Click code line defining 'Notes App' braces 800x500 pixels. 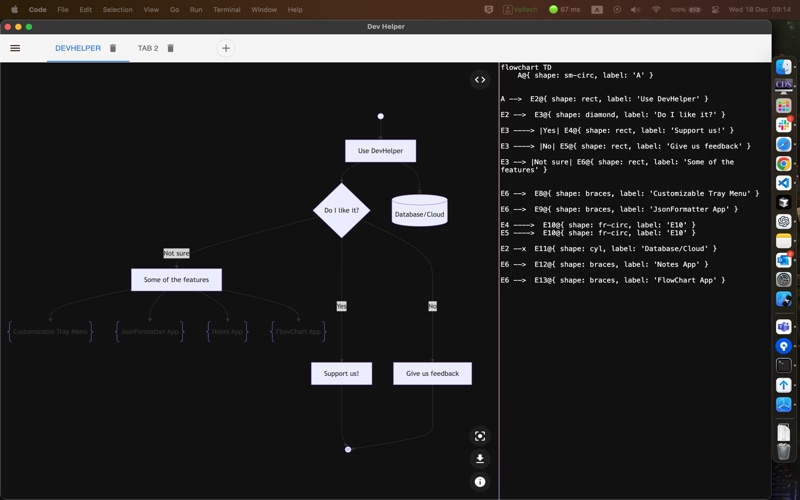click(x=604, y=264)
